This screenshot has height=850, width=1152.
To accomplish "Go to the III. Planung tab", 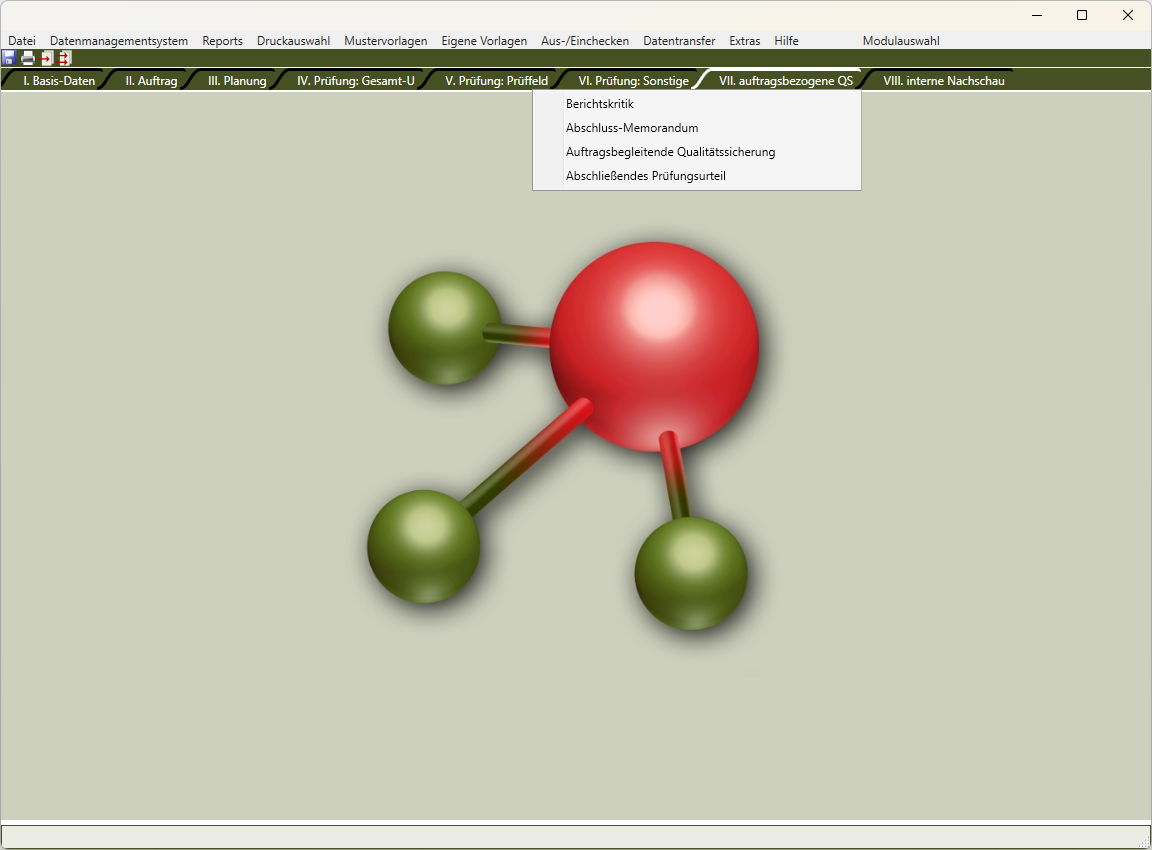I will 237,81.
